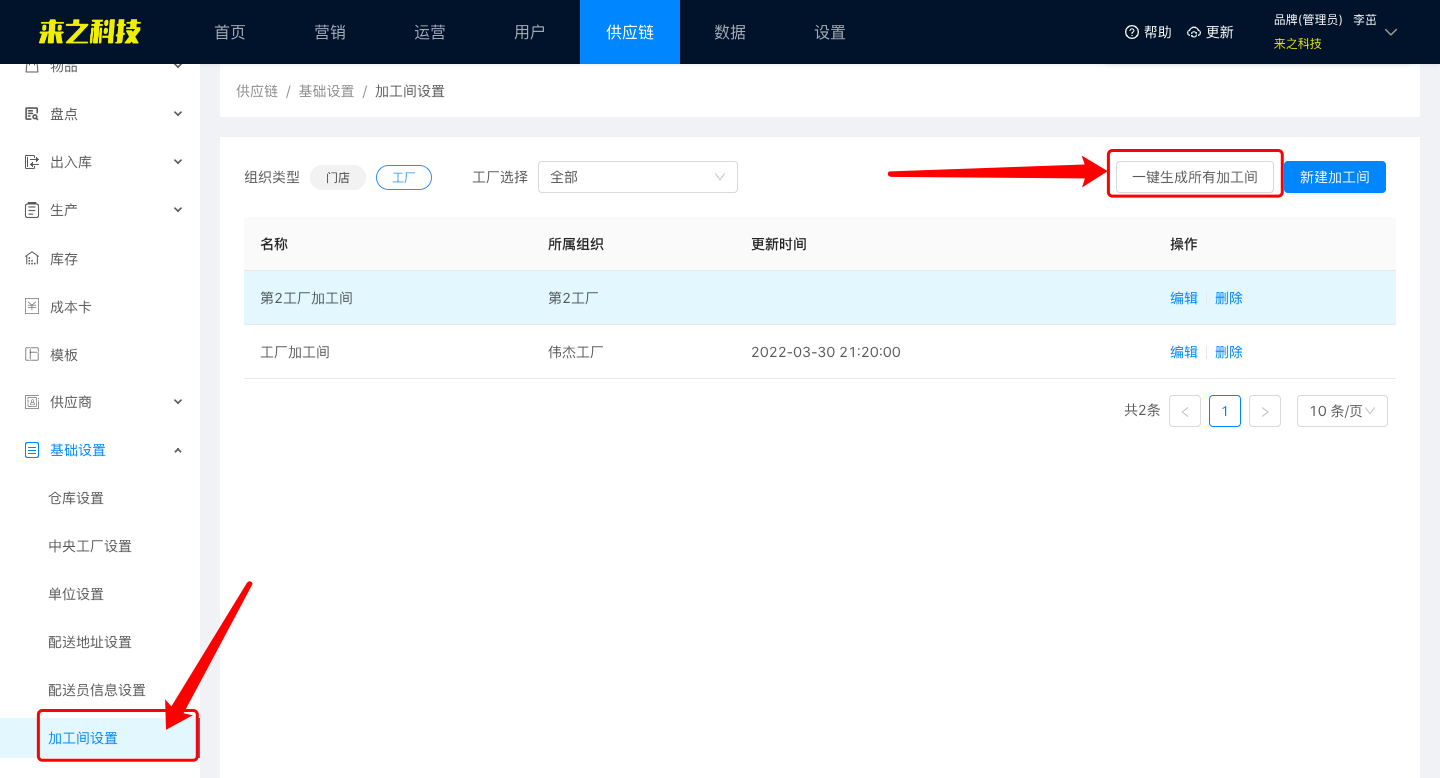Open the 供应链 top tab
The height and width of the screenshot is (778, 1440).
630,32
